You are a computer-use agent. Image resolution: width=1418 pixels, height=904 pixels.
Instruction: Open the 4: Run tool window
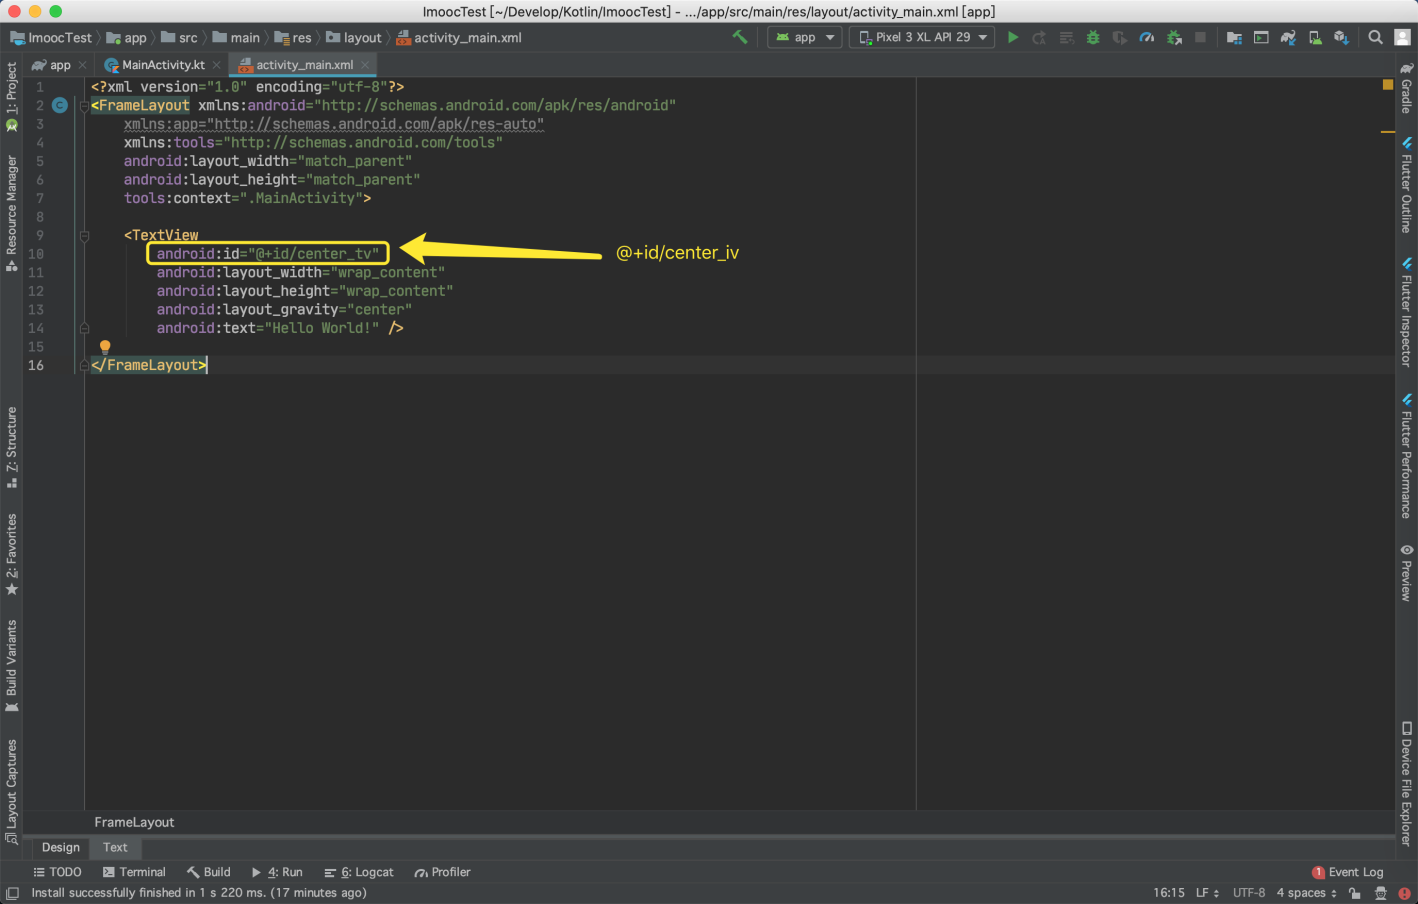pyautogui.click(x=276, y=872)
